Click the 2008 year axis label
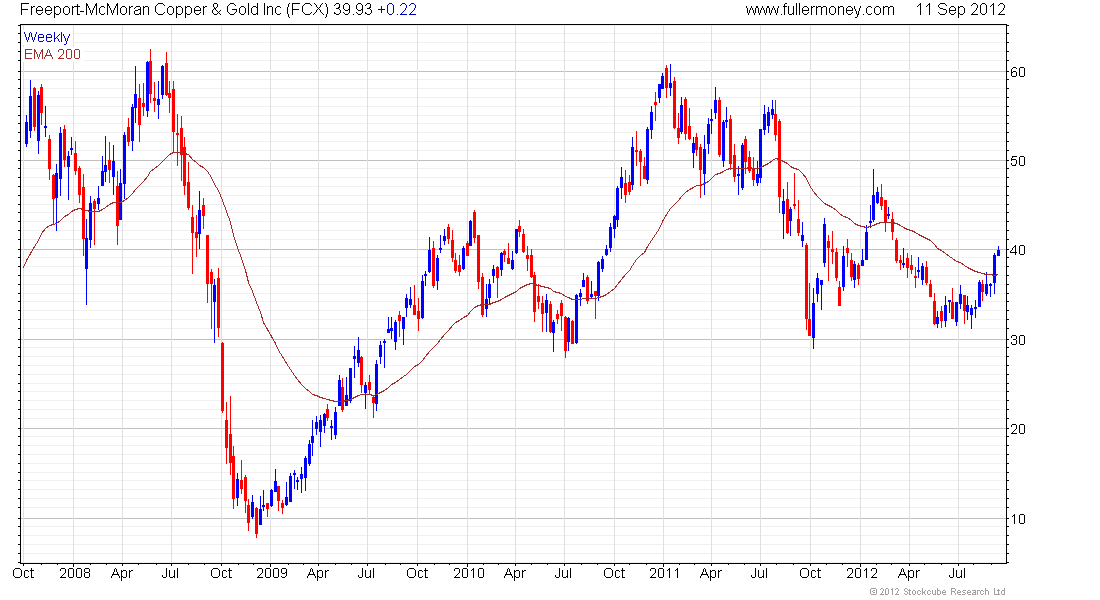 click(x=75, y=573)
